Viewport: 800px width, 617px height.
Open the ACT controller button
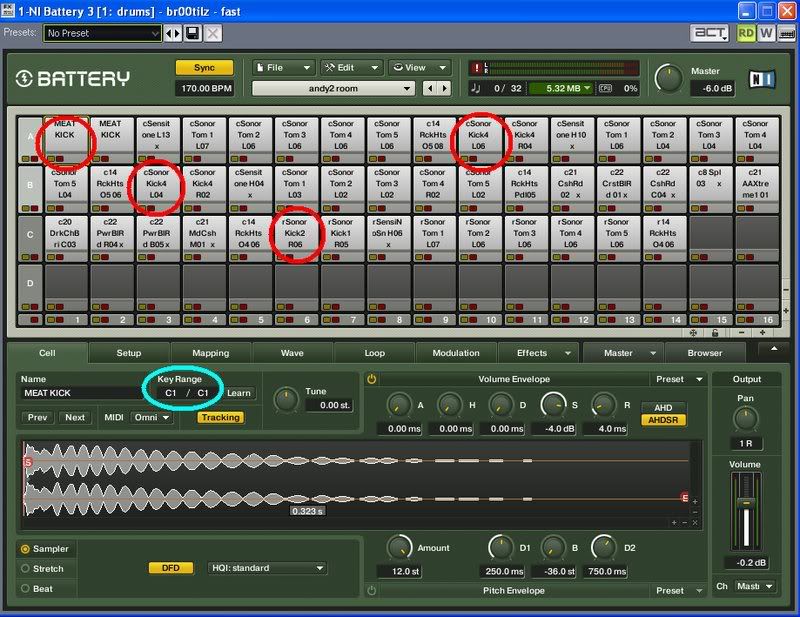[x=710, y=33]
